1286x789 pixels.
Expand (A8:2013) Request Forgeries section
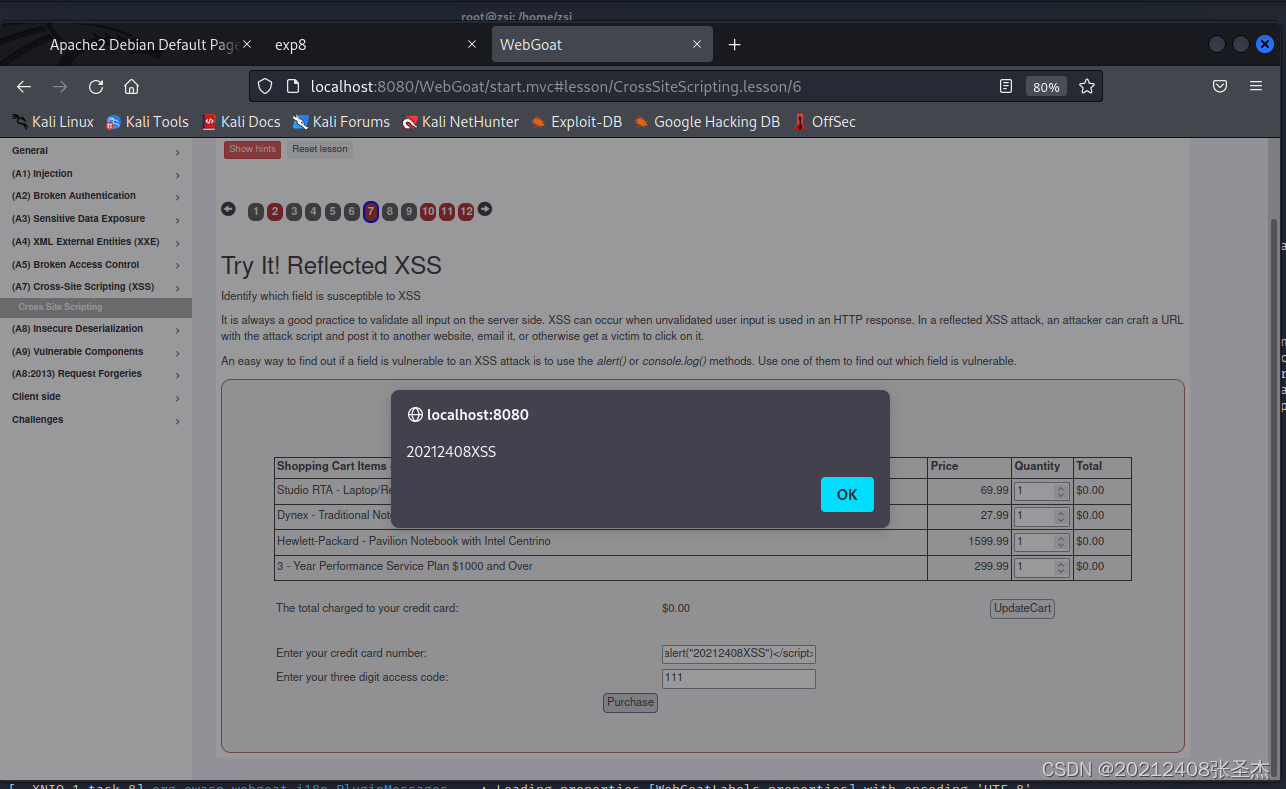(x=96, y=374)
